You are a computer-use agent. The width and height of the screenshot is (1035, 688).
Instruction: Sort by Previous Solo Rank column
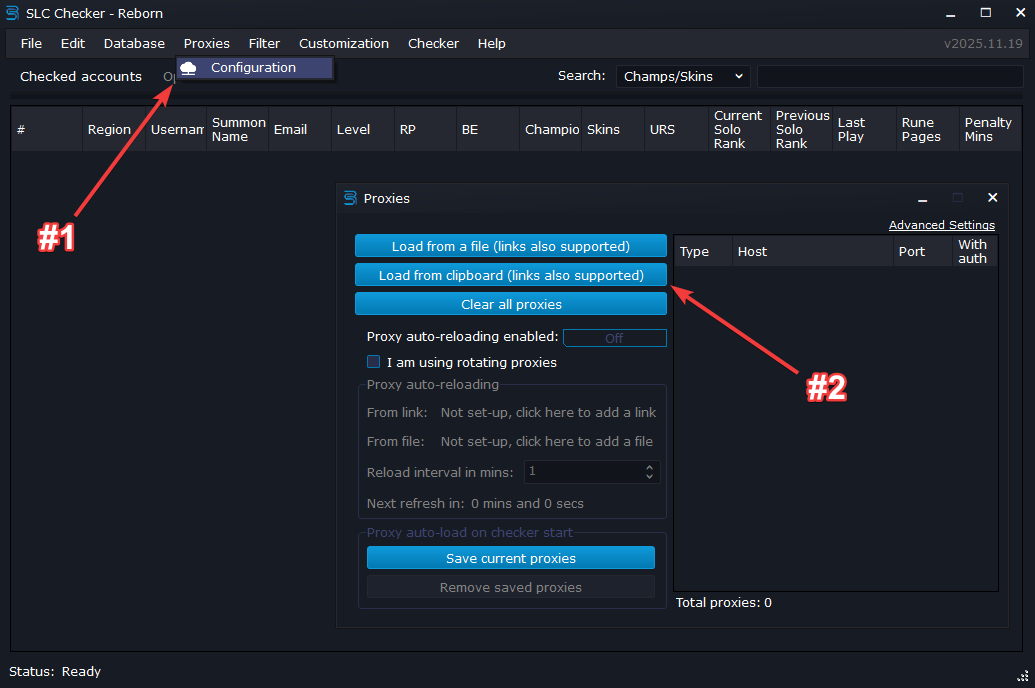[x=801, y=129]
